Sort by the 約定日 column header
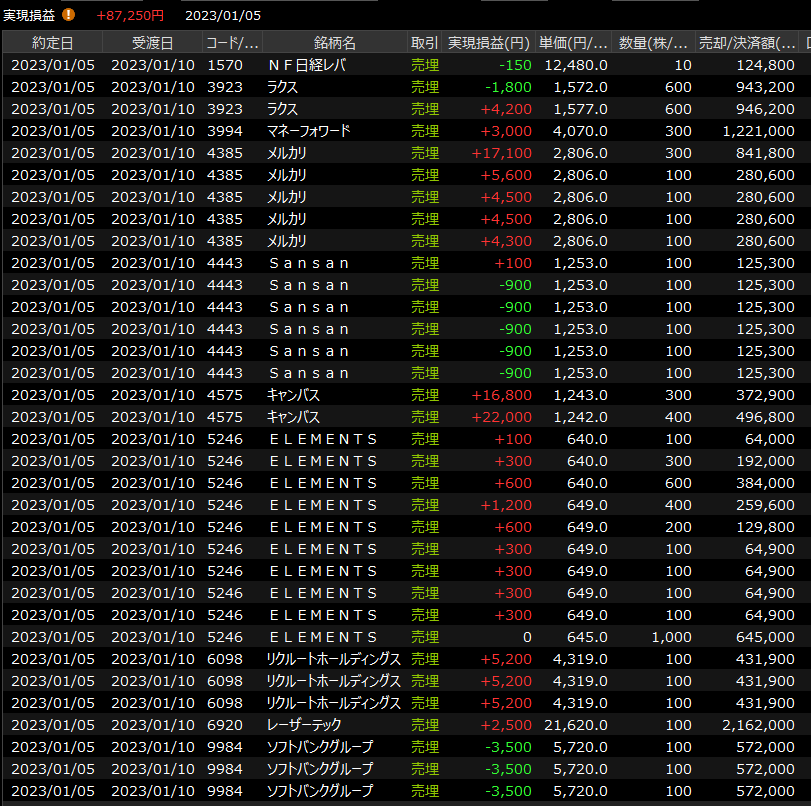Viewport: 811px width, 806px height. [52, 43]
